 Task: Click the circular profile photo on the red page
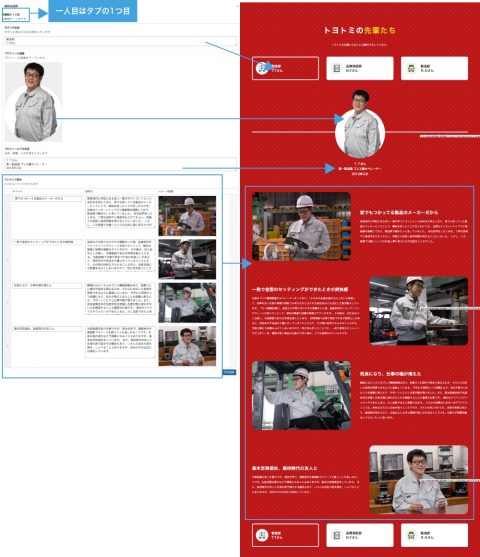(360, 133)
